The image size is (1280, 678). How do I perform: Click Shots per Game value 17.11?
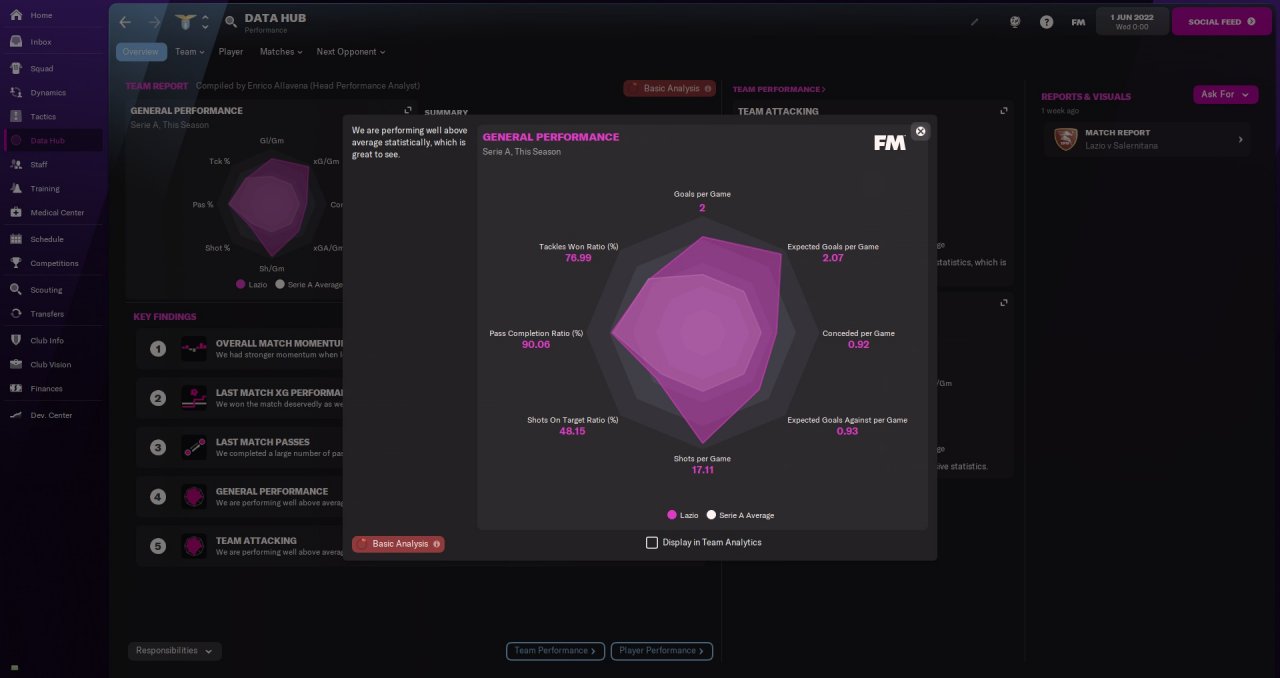click(x=702, y=470)
